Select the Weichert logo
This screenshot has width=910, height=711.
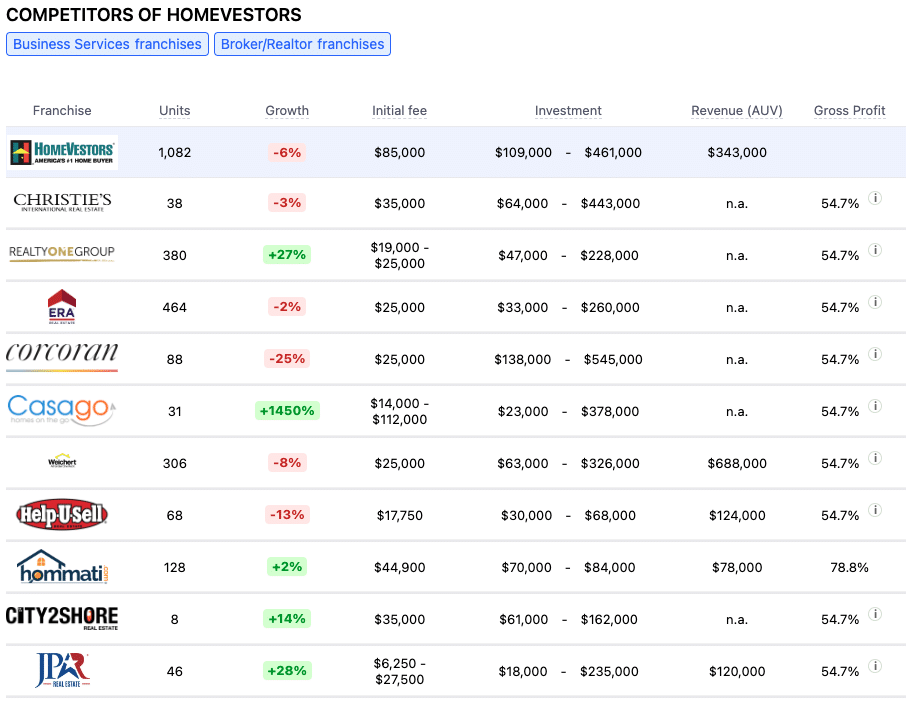tap(62, 461)
